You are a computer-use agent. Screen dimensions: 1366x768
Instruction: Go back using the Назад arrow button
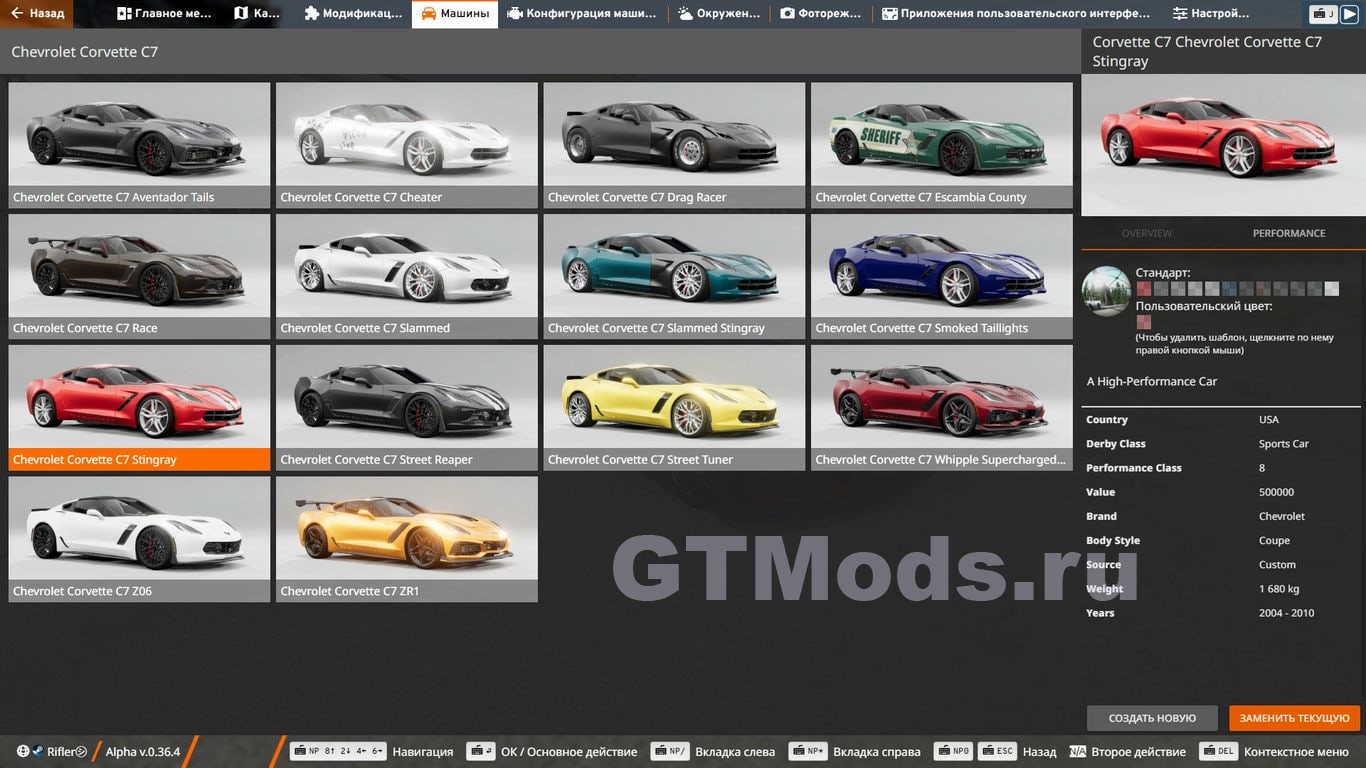pos(37,14)
